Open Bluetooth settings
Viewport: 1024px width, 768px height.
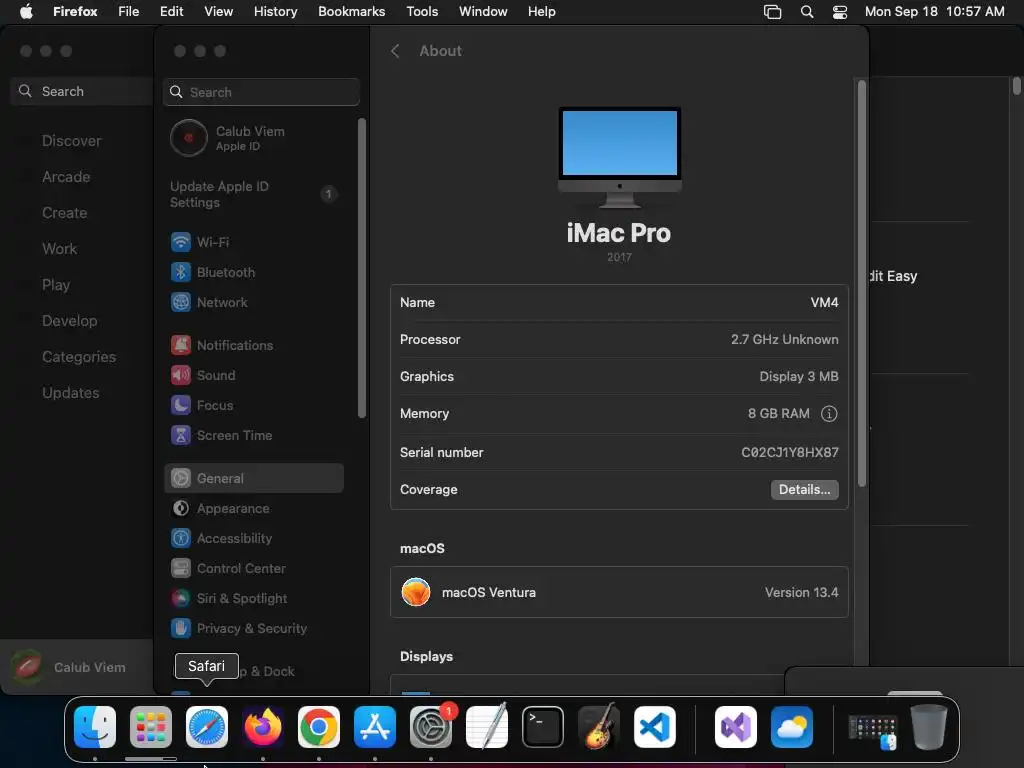click(x=254, y=272)
